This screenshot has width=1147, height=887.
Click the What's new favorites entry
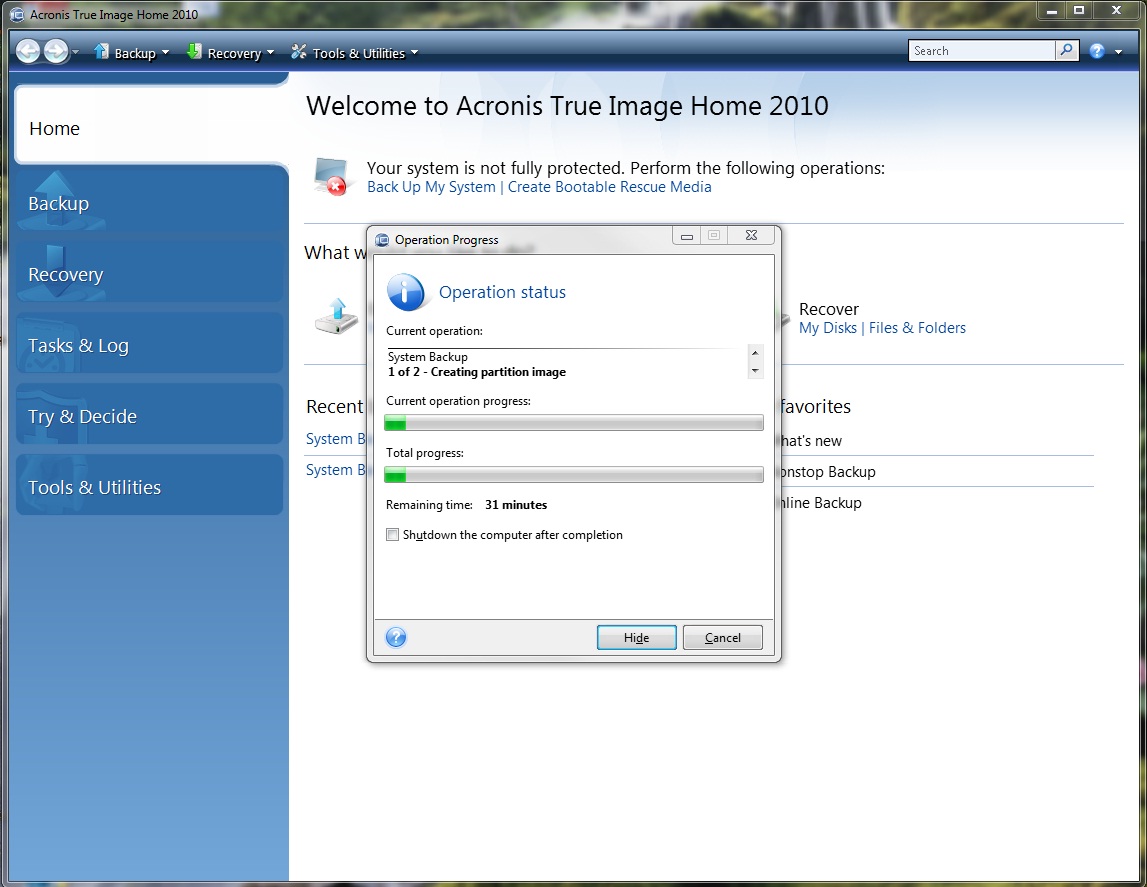810,440
